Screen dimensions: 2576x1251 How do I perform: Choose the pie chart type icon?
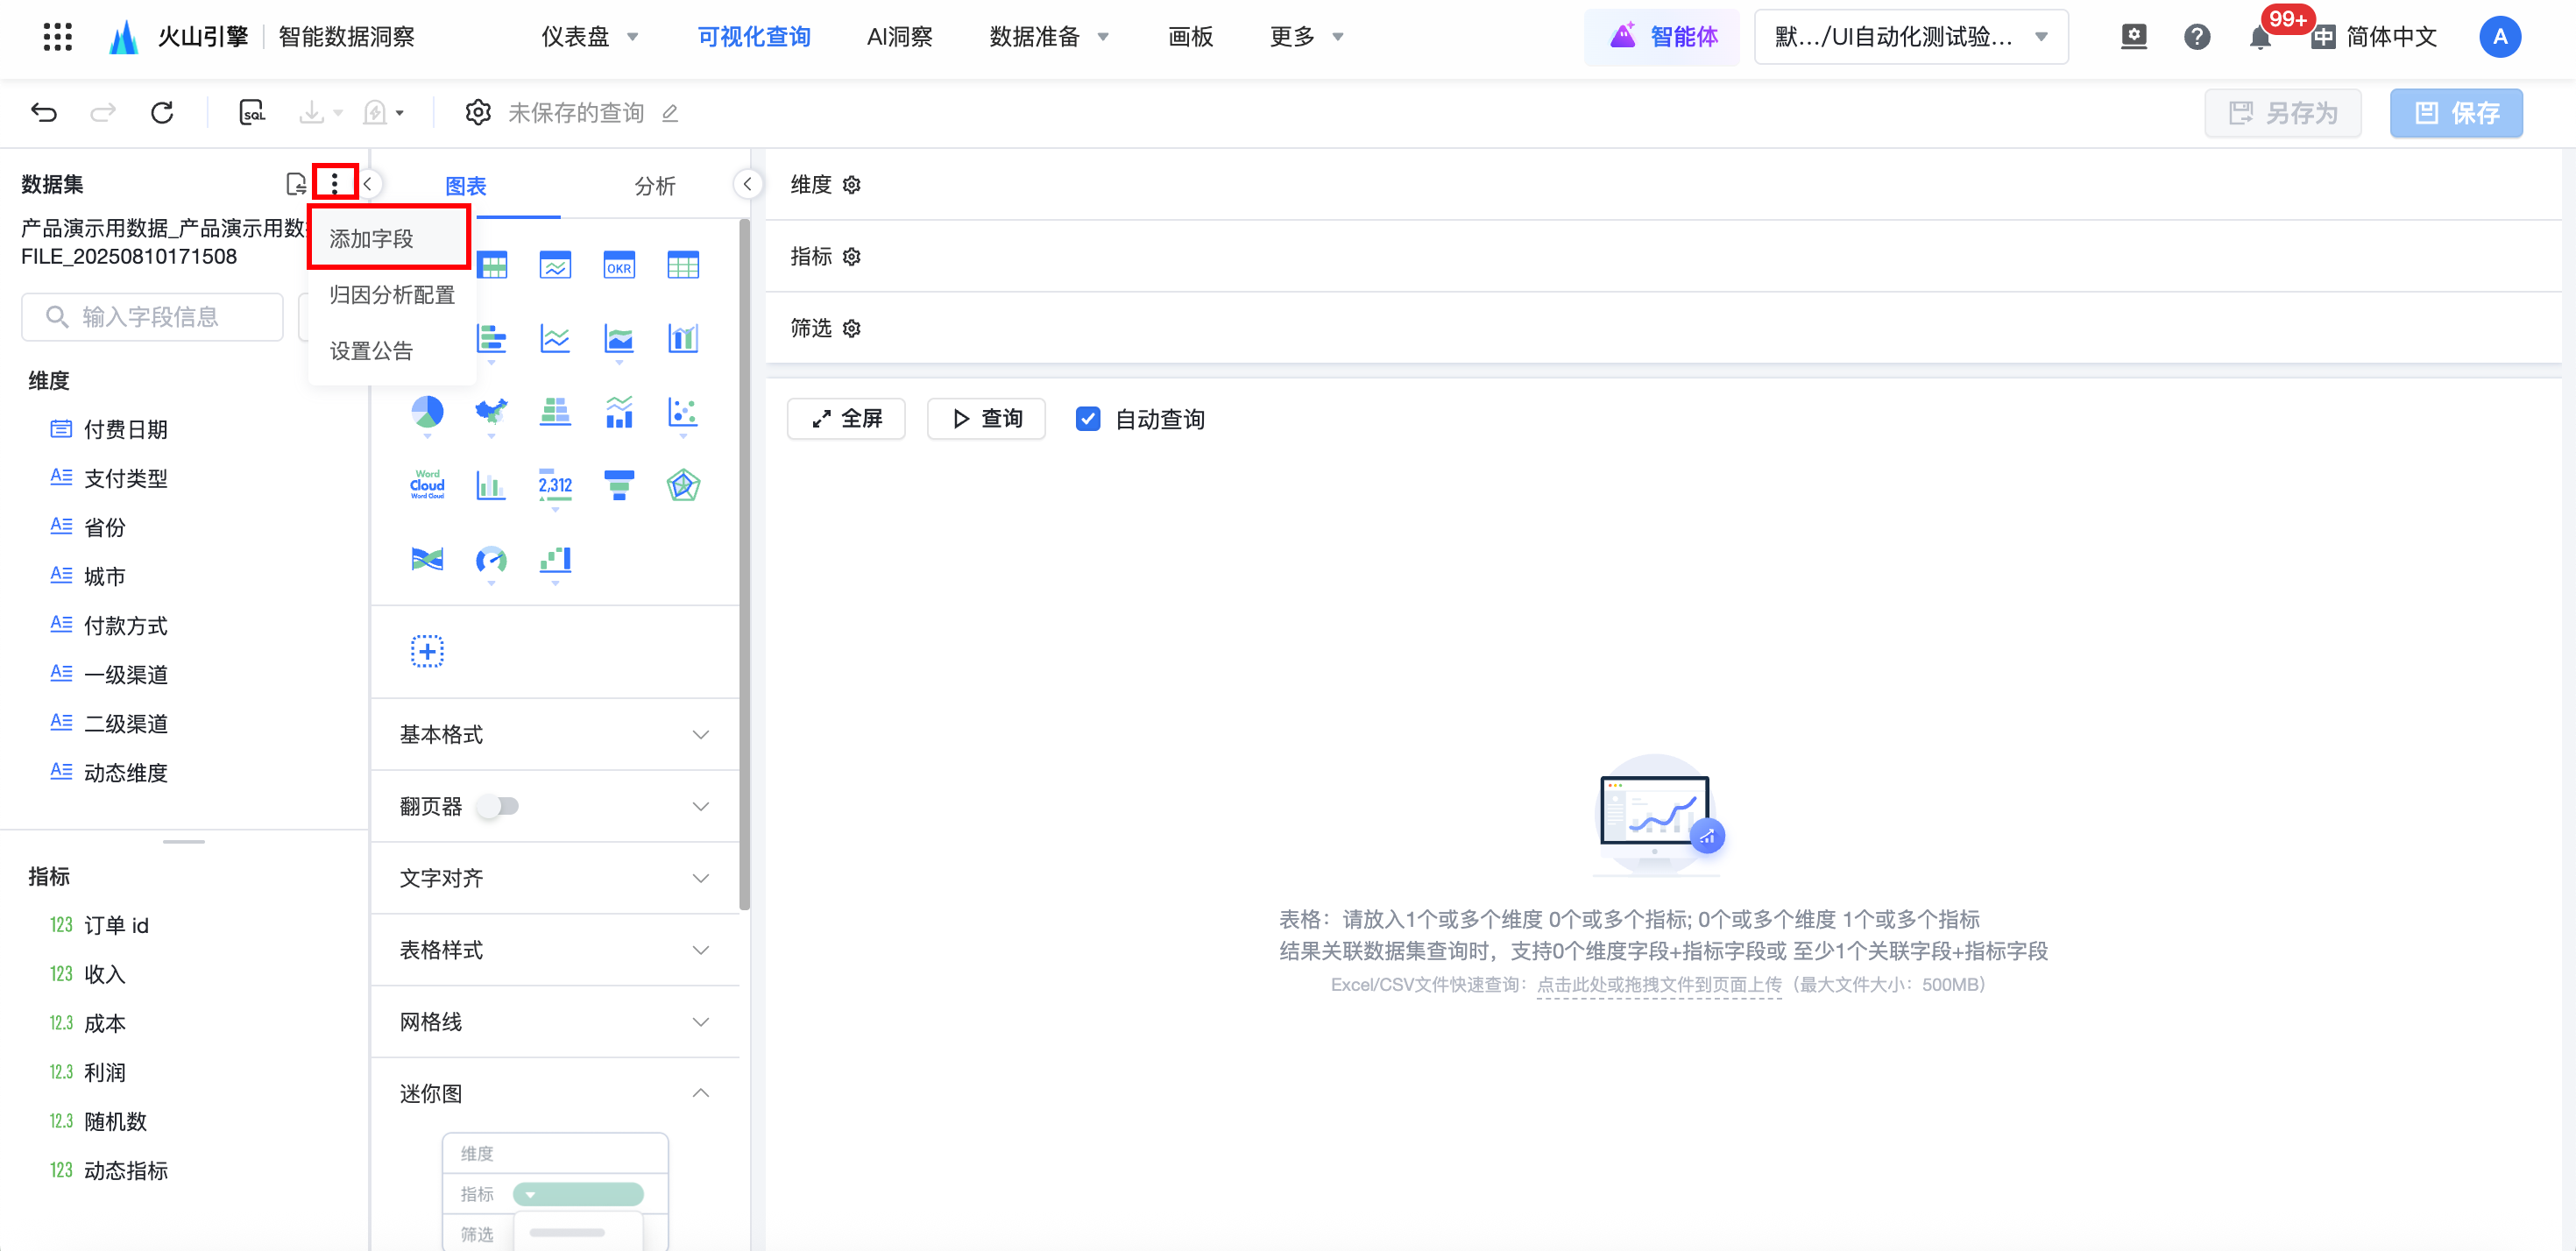427,411
